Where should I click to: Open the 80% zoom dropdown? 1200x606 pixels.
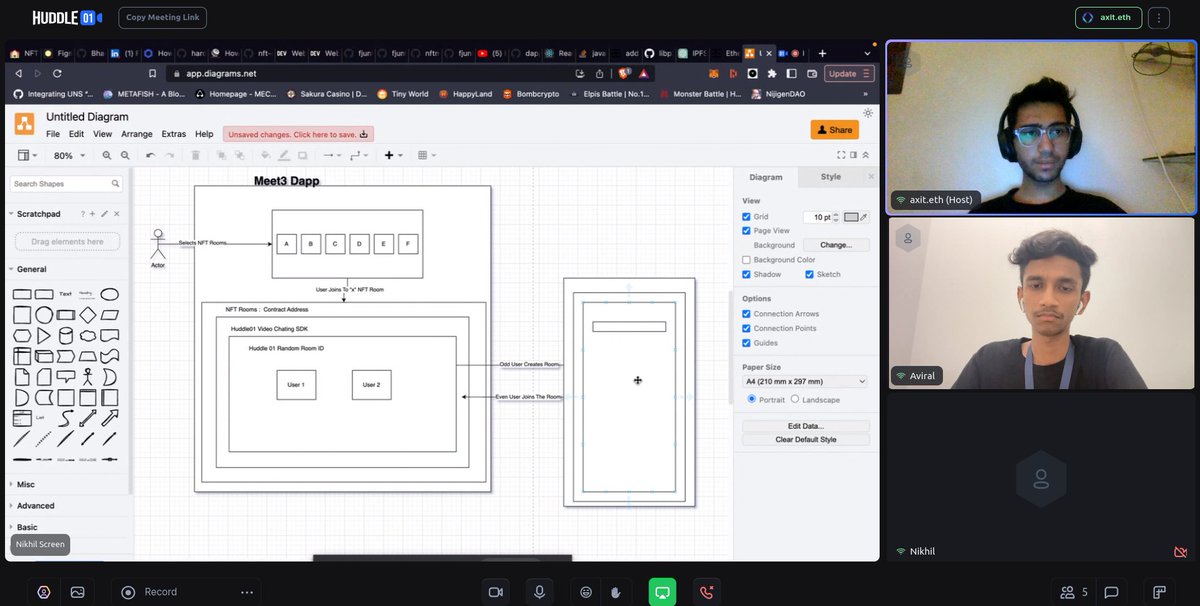(69, 155)
